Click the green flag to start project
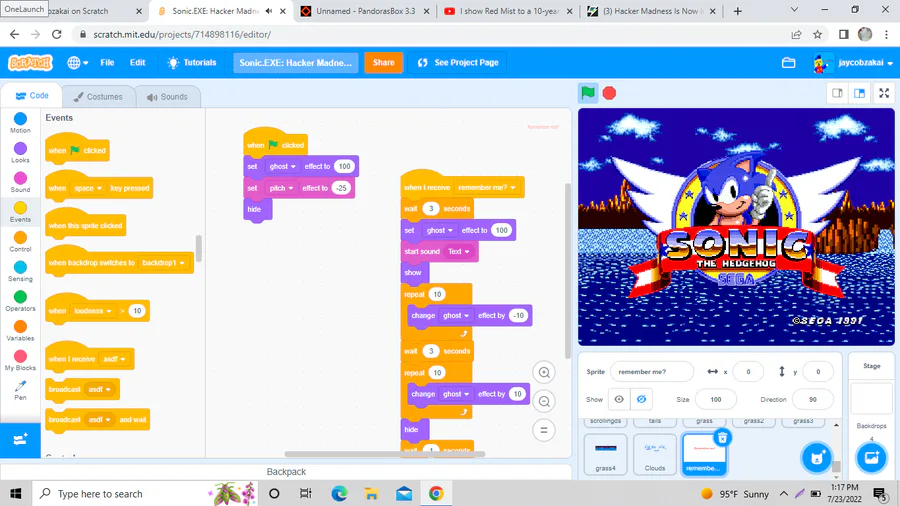Screen dimensions: 900x506 click(x=588, y=93)
